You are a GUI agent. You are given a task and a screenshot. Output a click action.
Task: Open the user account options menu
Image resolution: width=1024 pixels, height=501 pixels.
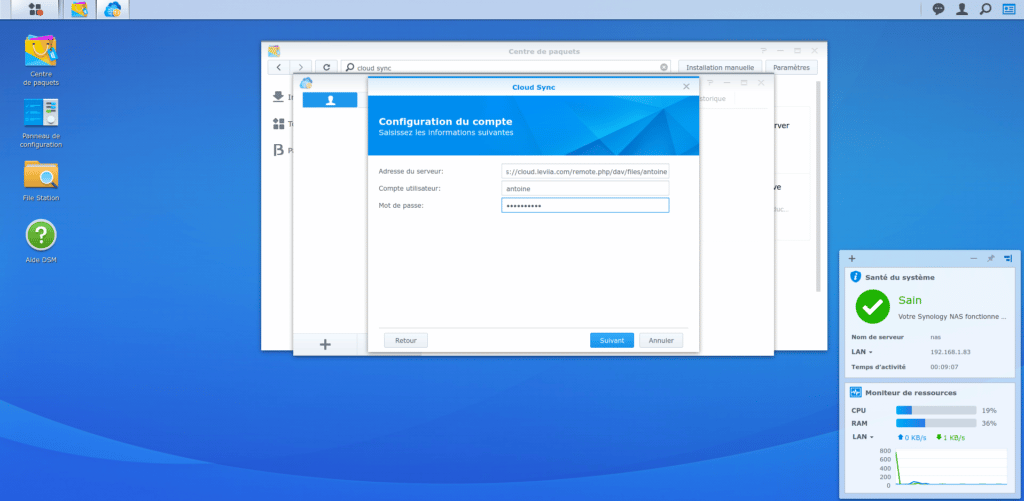(x=961, y=9)
